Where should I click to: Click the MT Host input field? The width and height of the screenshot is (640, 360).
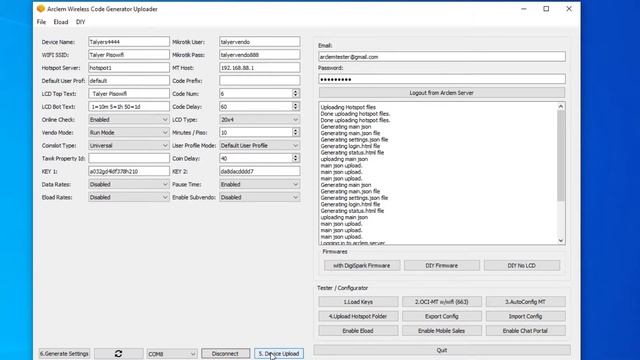pos(260,68)
